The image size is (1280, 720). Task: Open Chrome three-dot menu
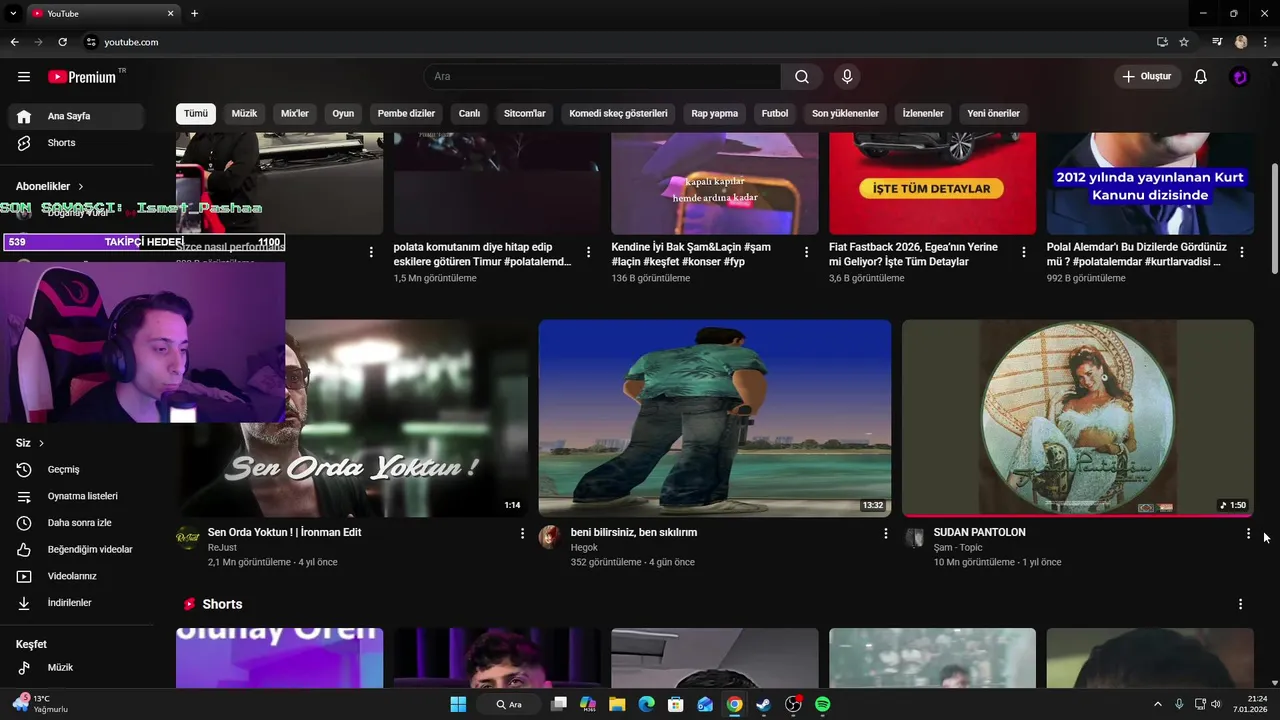point(1265,42)
